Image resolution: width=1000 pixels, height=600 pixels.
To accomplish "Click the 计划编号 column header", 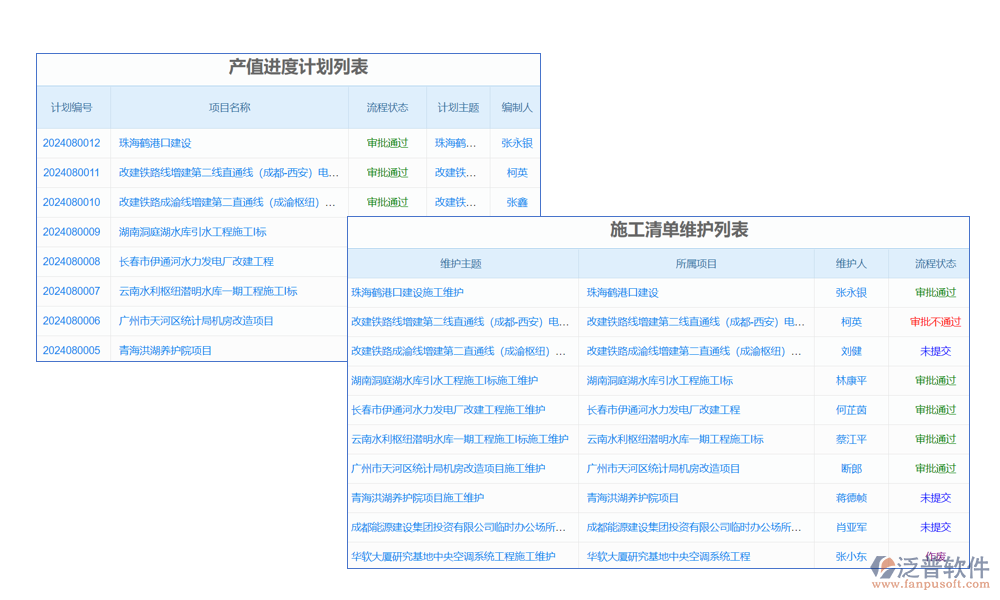I will click(72, 107).
